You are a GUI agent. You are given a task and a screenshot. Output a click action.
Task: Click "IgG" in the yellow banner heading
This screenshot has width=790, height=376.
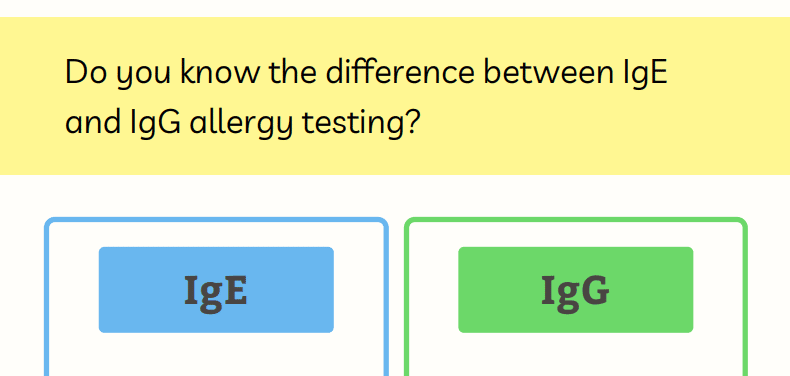coord(155,123)
